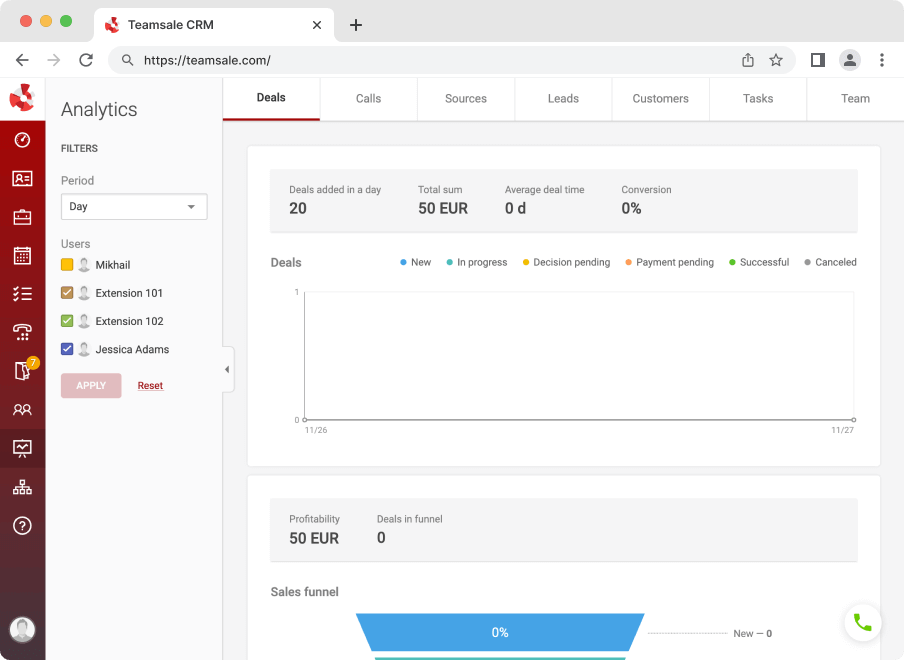Screen dimensions: 904x660
Task: Uncheck the Jessica Adams checkbox
Action: (67, 349)
